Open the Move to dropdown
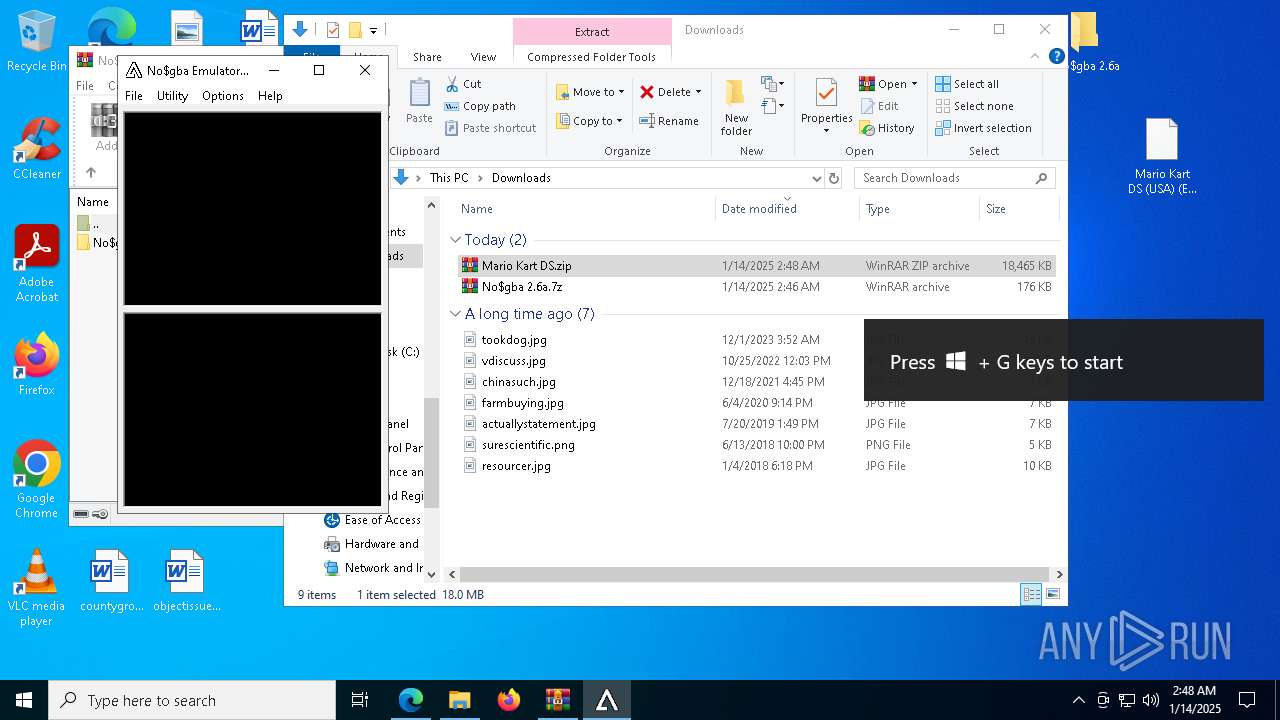The height and width of the screenshot is (720, 1280). pos(590,92)
